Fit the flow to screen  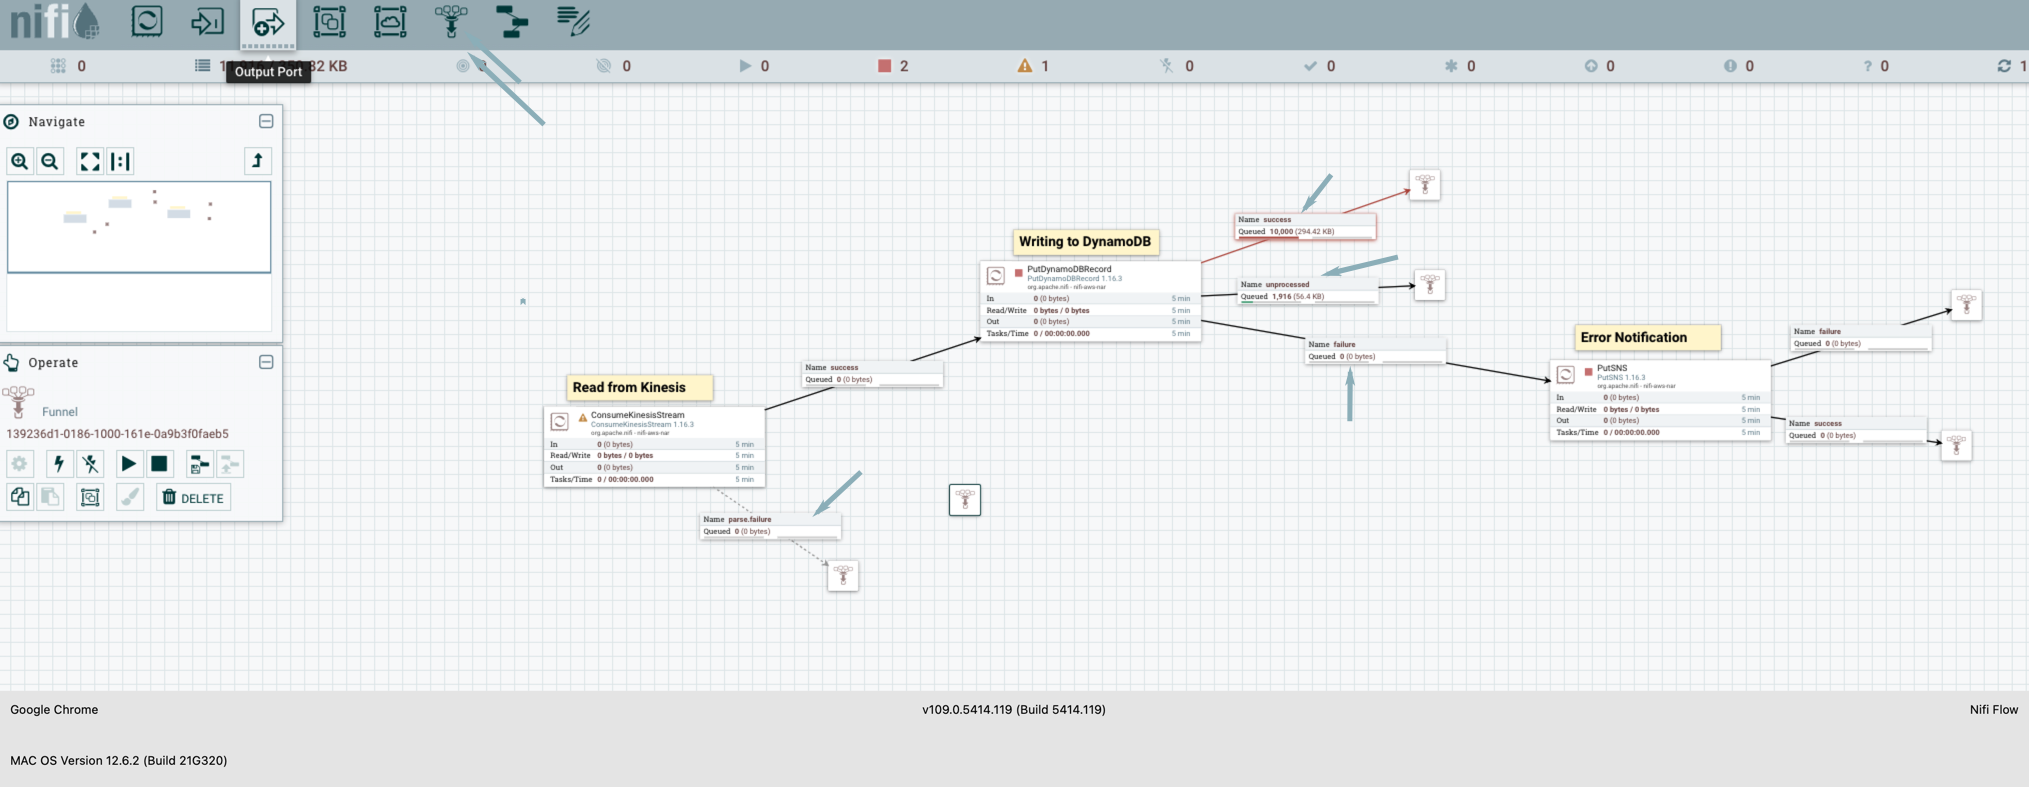point(90,161)
